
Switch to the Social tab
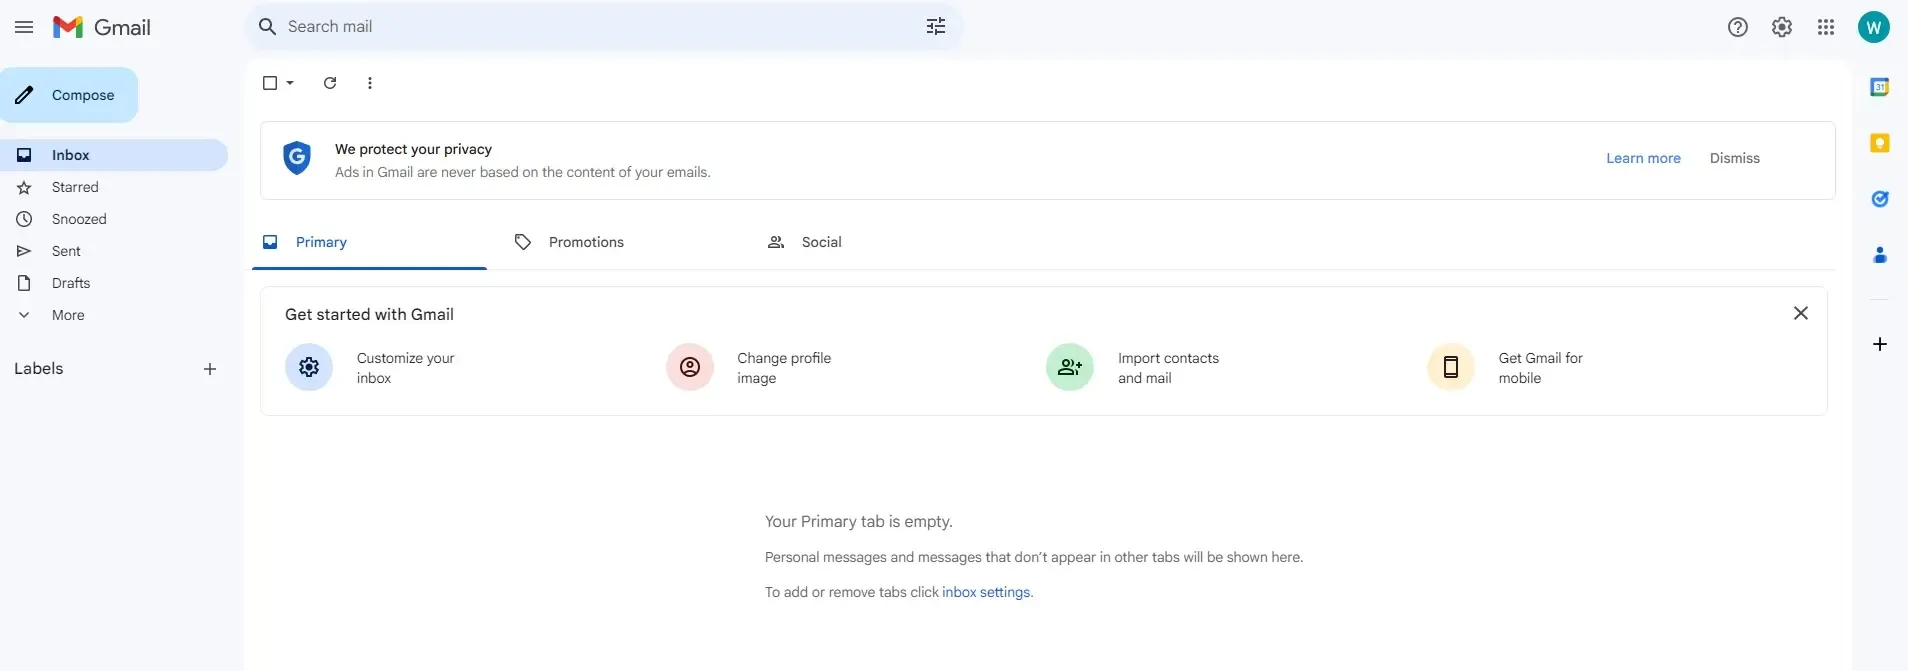pyautogui.click(x=820, y=242)
